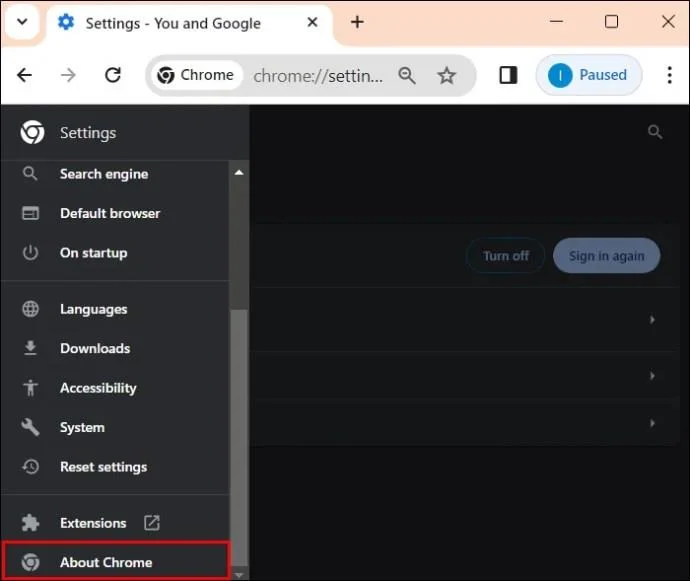Click the Sign in again button
The width and height of the screenshot is (690, 581).
click(606, 256)
